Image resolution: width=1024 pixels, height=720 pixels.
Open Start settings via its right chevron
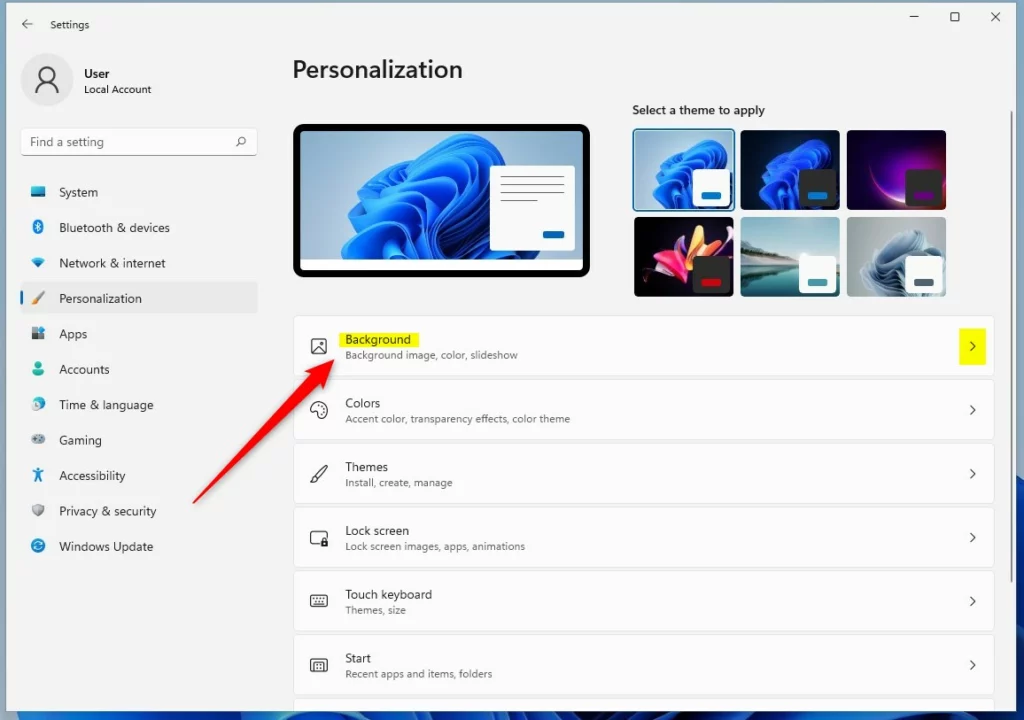coord(972,665)
